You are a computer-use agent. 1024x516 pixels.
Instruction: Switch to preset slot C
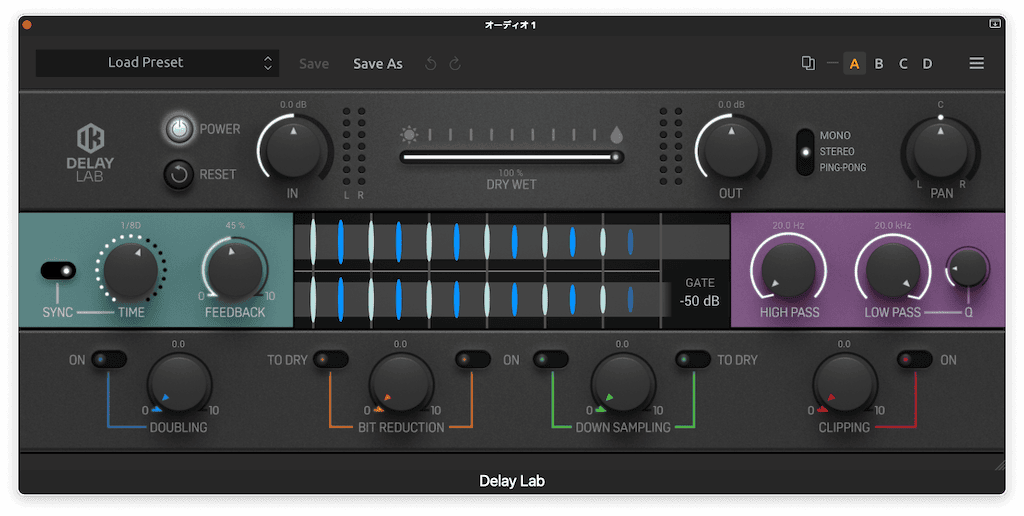(903, 63)
